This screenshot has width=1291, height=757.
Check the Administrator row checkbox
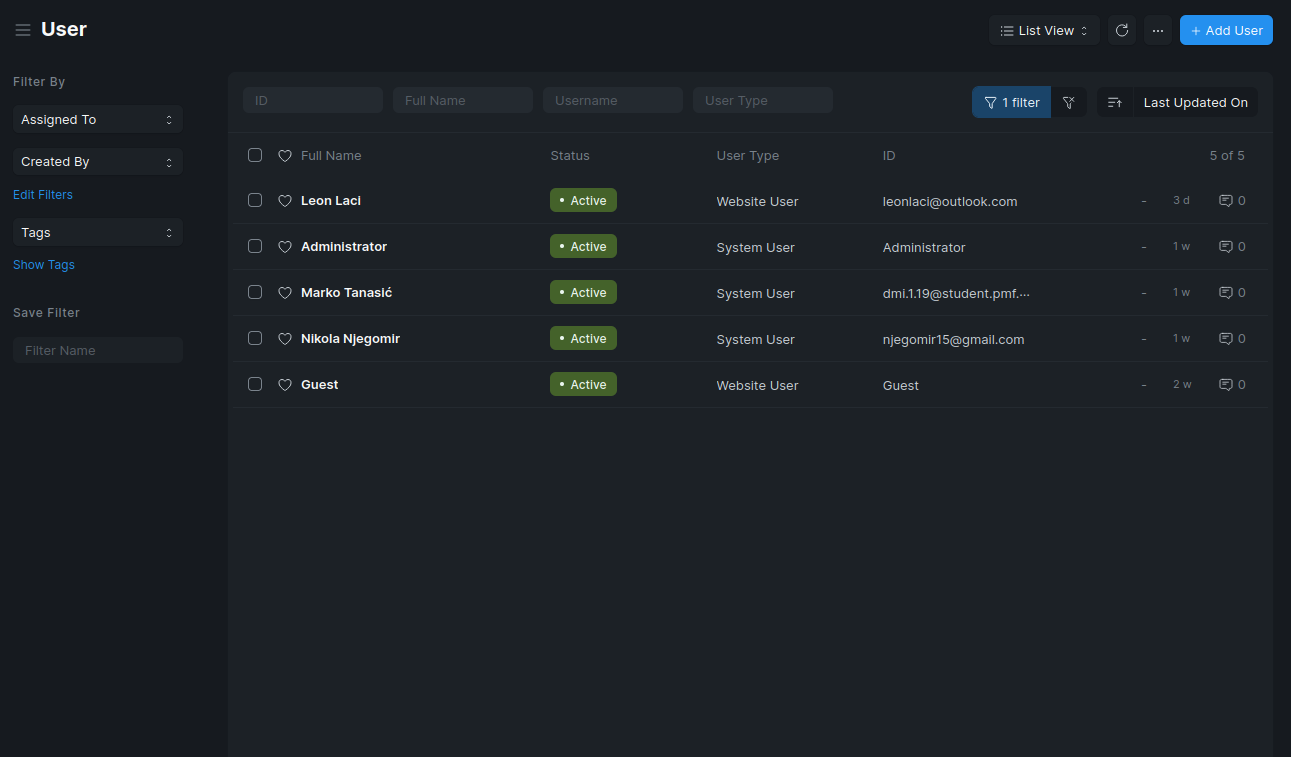[x=255, y=247]
